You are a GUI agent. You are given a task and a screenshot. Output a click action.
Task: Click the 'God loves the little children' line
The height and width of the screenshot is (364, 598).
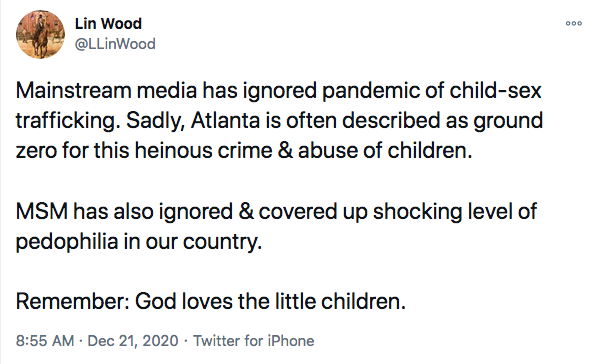[211, 301]
